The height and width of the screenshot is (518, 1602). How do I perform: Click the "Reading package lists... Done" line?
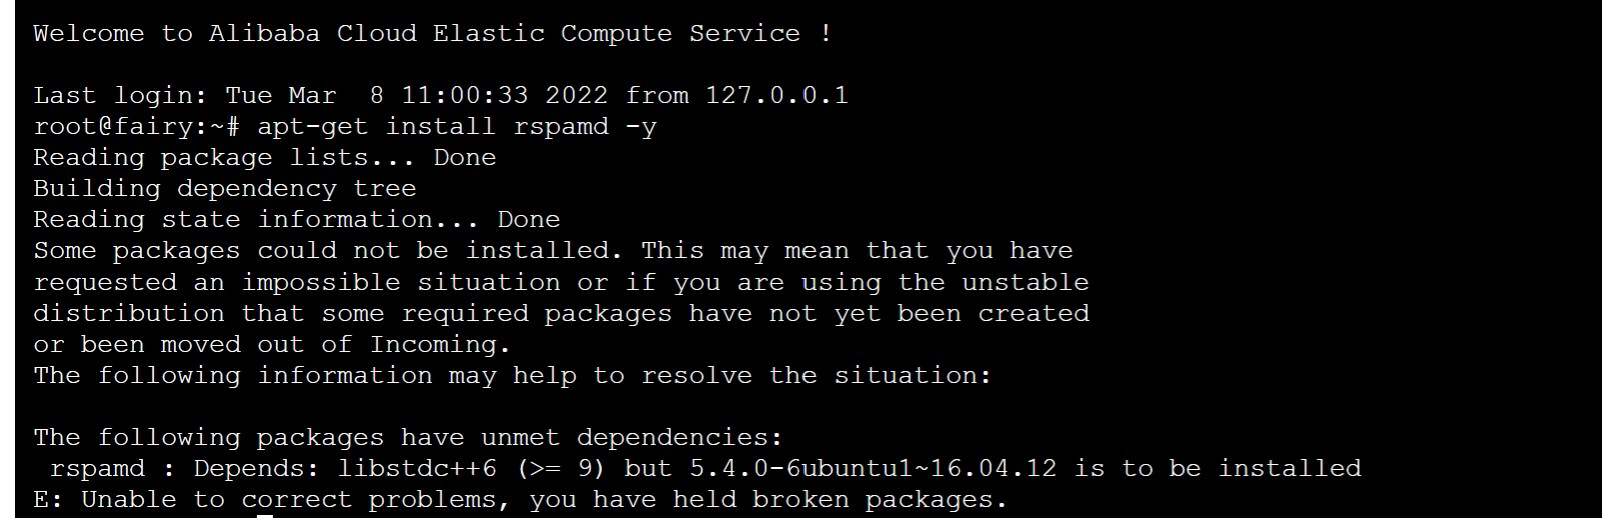[x=264, y=158]
